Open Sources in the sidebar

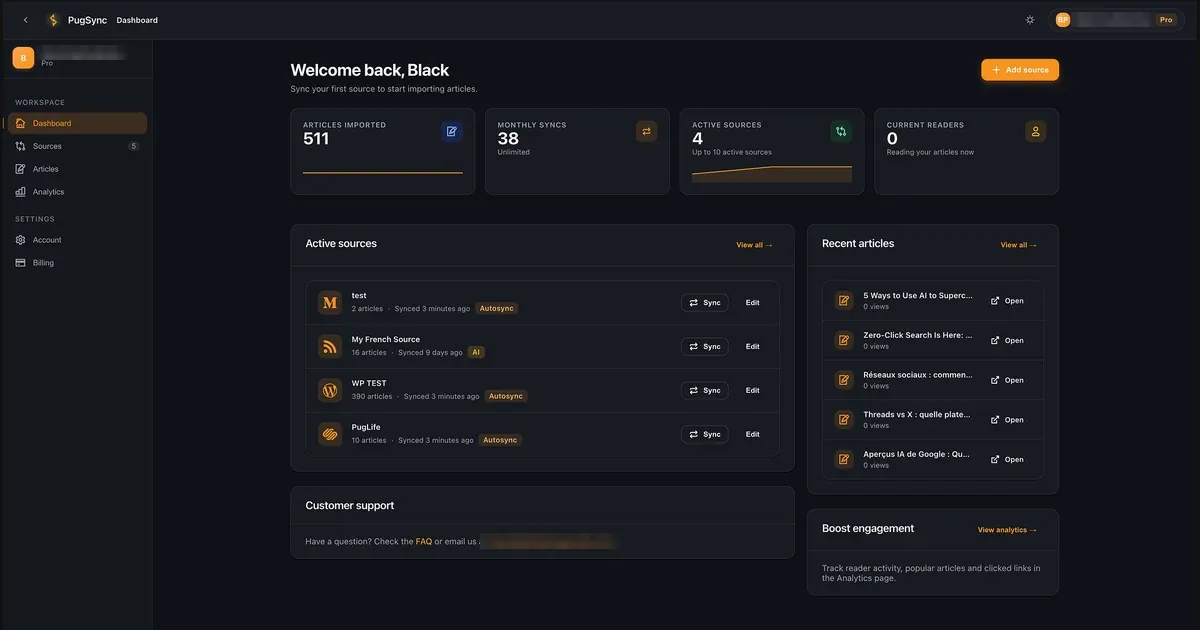[77, 146]
